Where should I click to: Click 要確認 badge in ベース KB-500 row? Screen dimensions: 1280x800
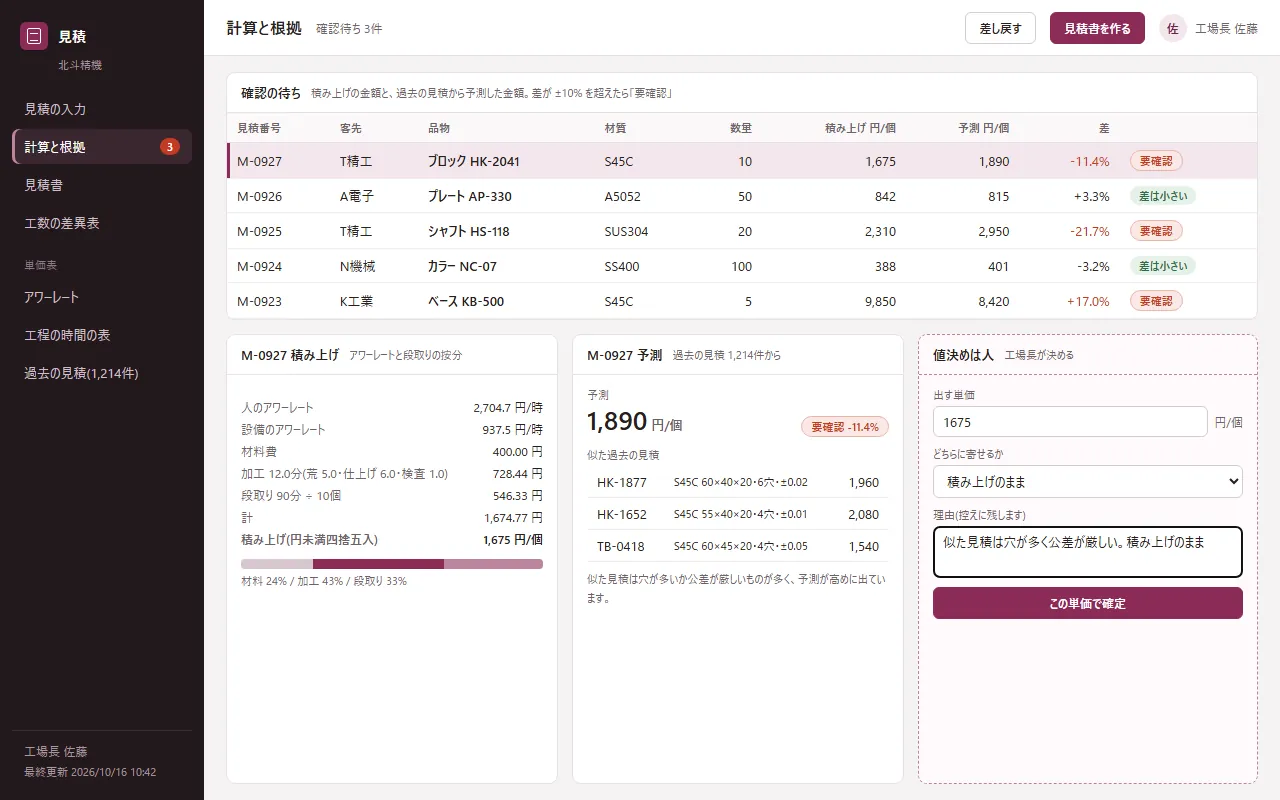tap(1156, 301)
